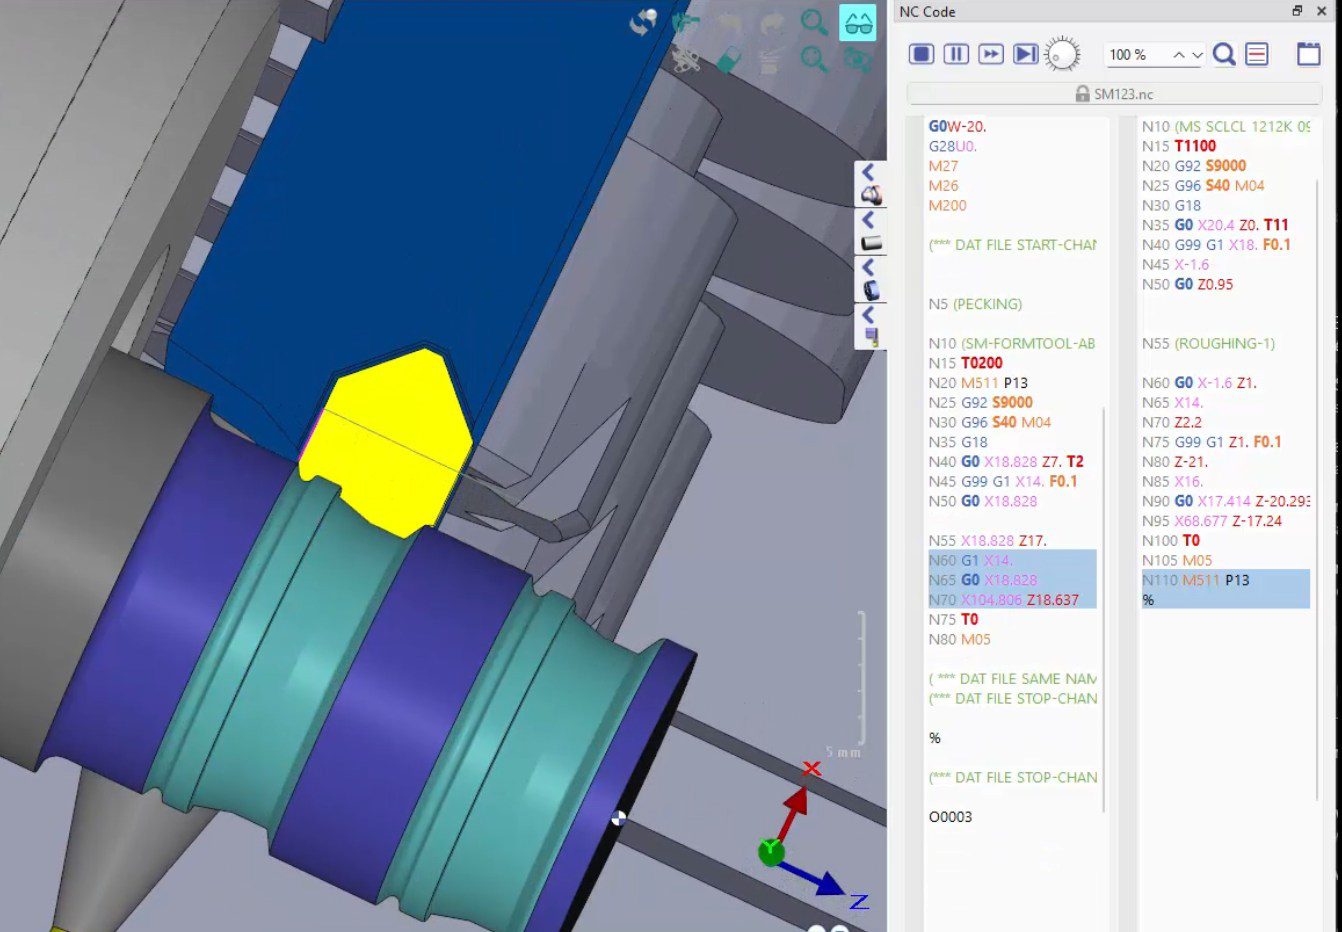Pause the NC simulation
This screenshot has height=932, width=1342.
point(956,54)
